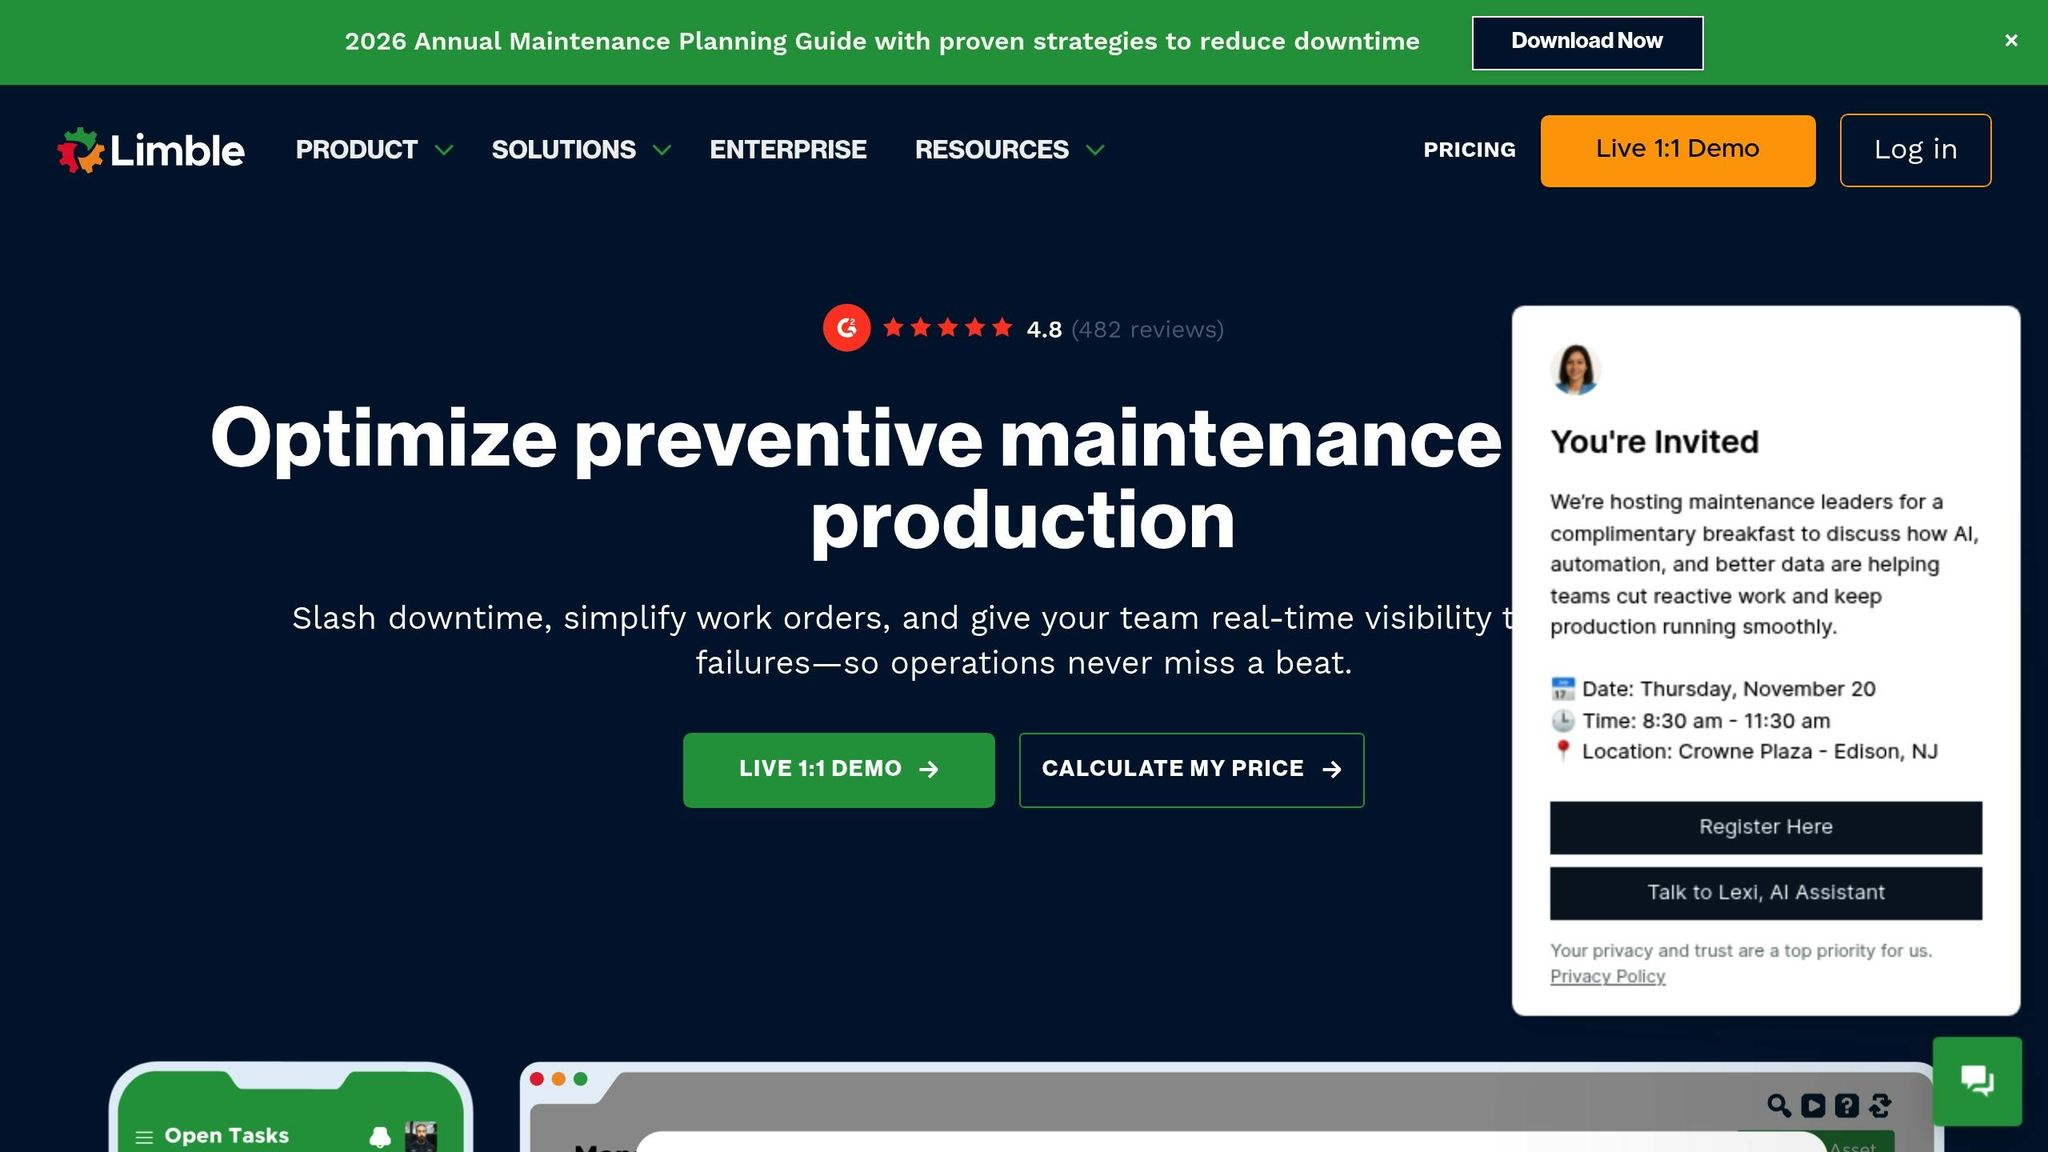The image size is (2048, 1152).
Task: Open the live chat widget
Action: (x=1977, y=1081)
